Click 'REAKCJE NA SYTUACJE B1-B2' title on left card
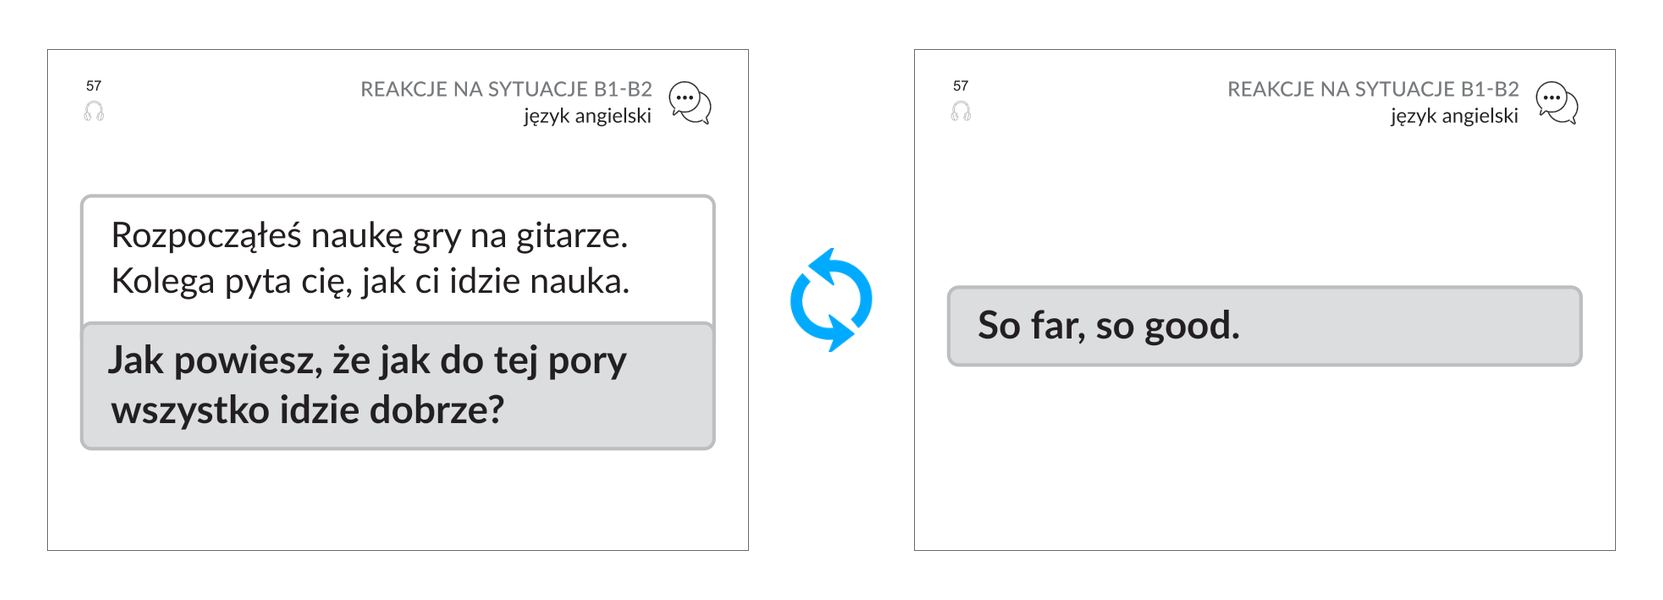Image resolution: width=1663 pixels, height=600 pixels. pos(506,89)
